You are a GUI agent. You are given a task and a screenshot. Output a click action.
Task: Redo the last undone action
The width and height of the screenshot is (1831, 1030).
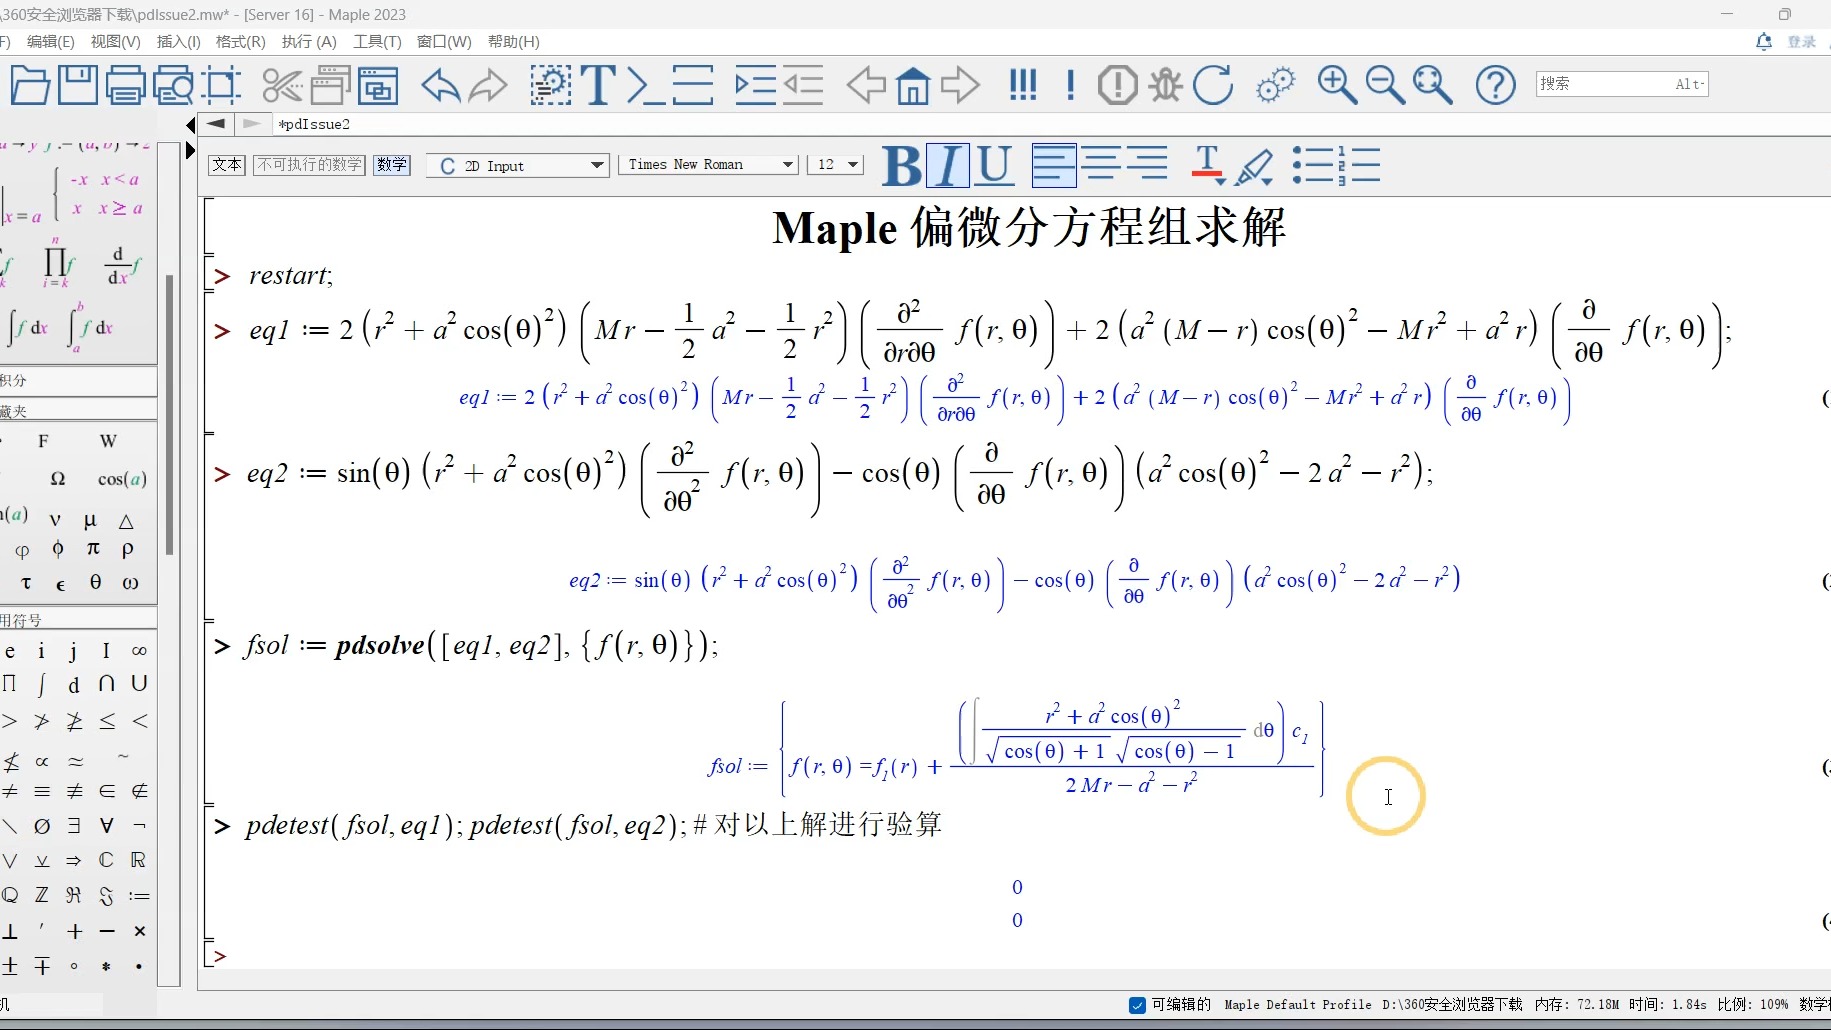(x=488, y=85)
